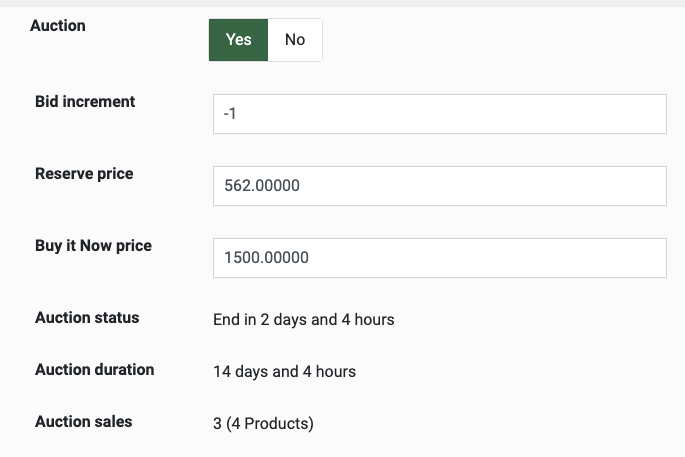Click the text "3 (4 Products)"

click(x=263, y=423)
